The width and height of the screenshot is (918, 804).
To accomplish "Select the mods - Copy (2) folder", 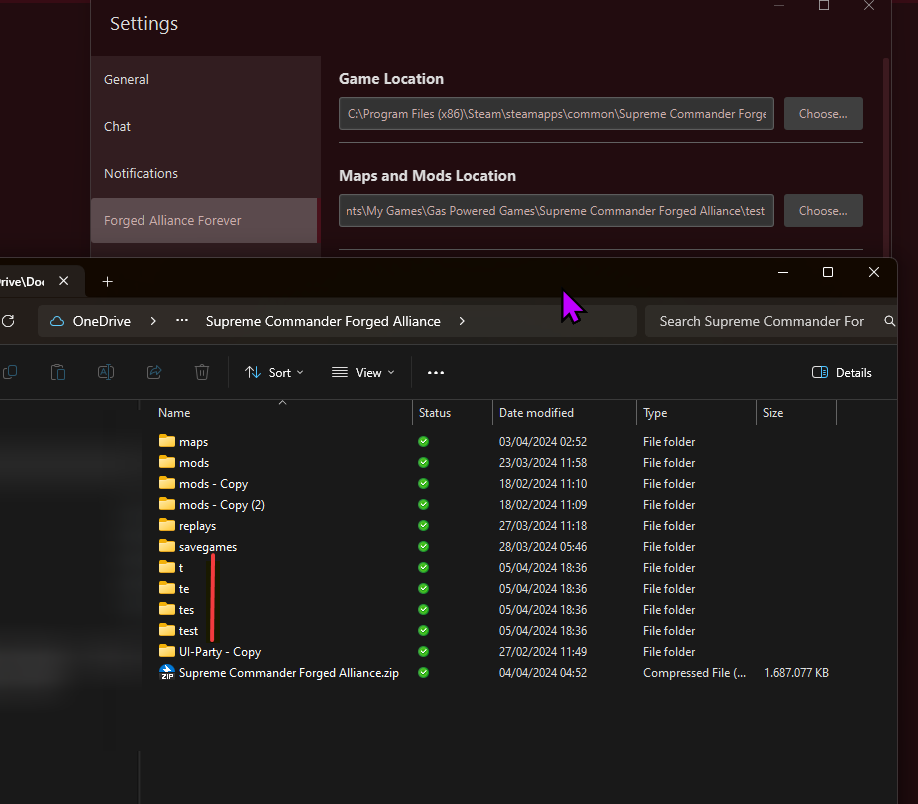I will 222,505.
